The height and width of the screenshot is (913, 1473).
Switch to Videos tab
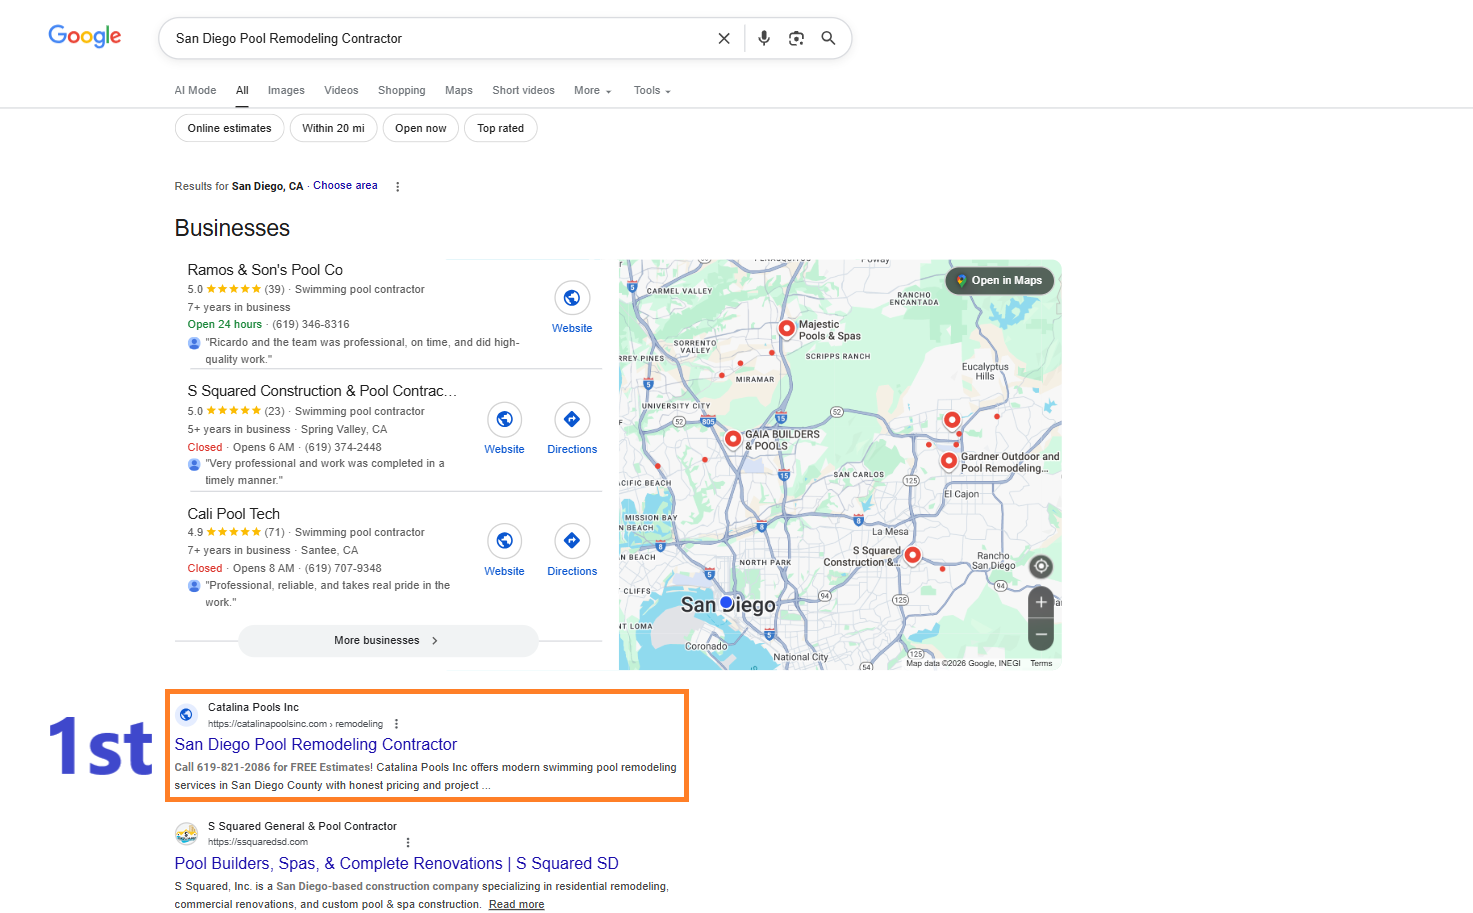tap(341, 90)
